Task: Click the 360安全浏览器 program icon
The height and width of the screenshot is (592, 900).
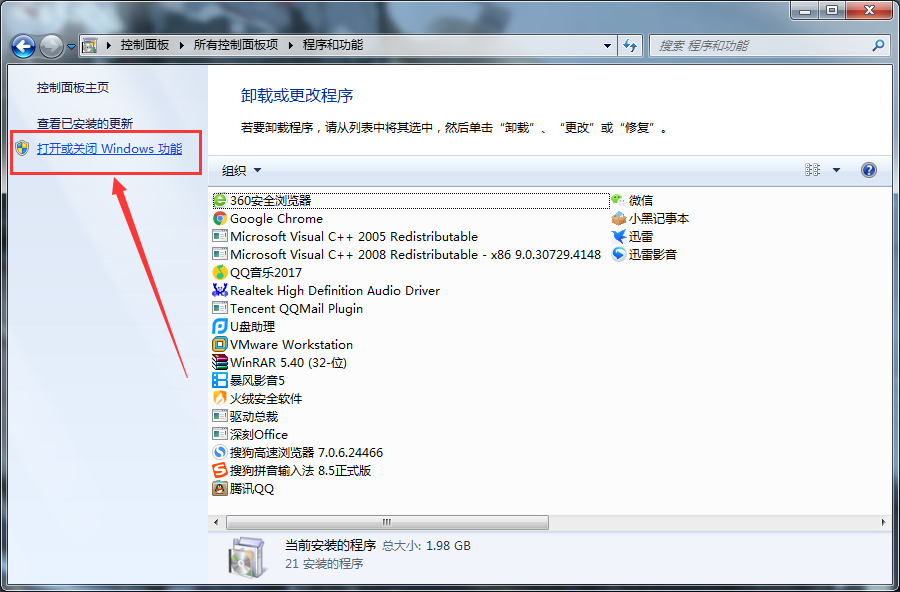Action: pyautogui.click(x=220, y=200)
